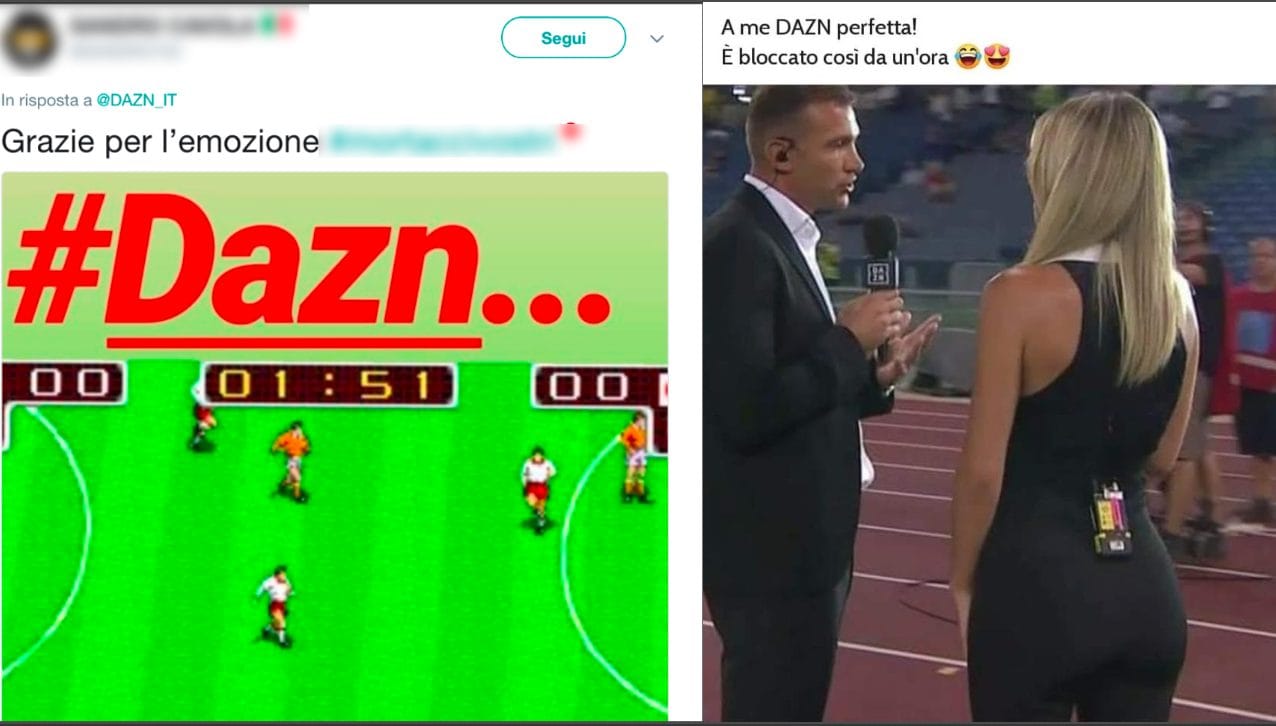Click the blurred profile avatar
1276x726 pixels.
29,39
